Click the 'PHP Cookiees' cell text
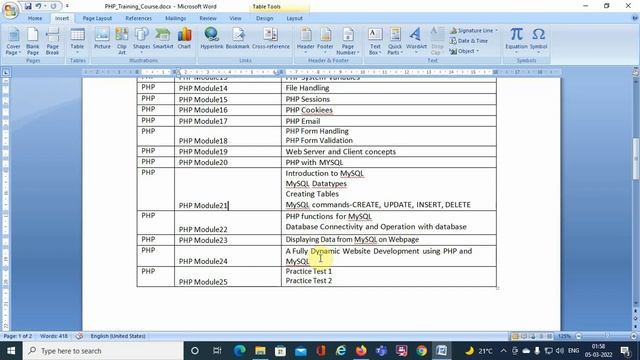The height and width of the screenshot is (360, 640). (309, 110)
